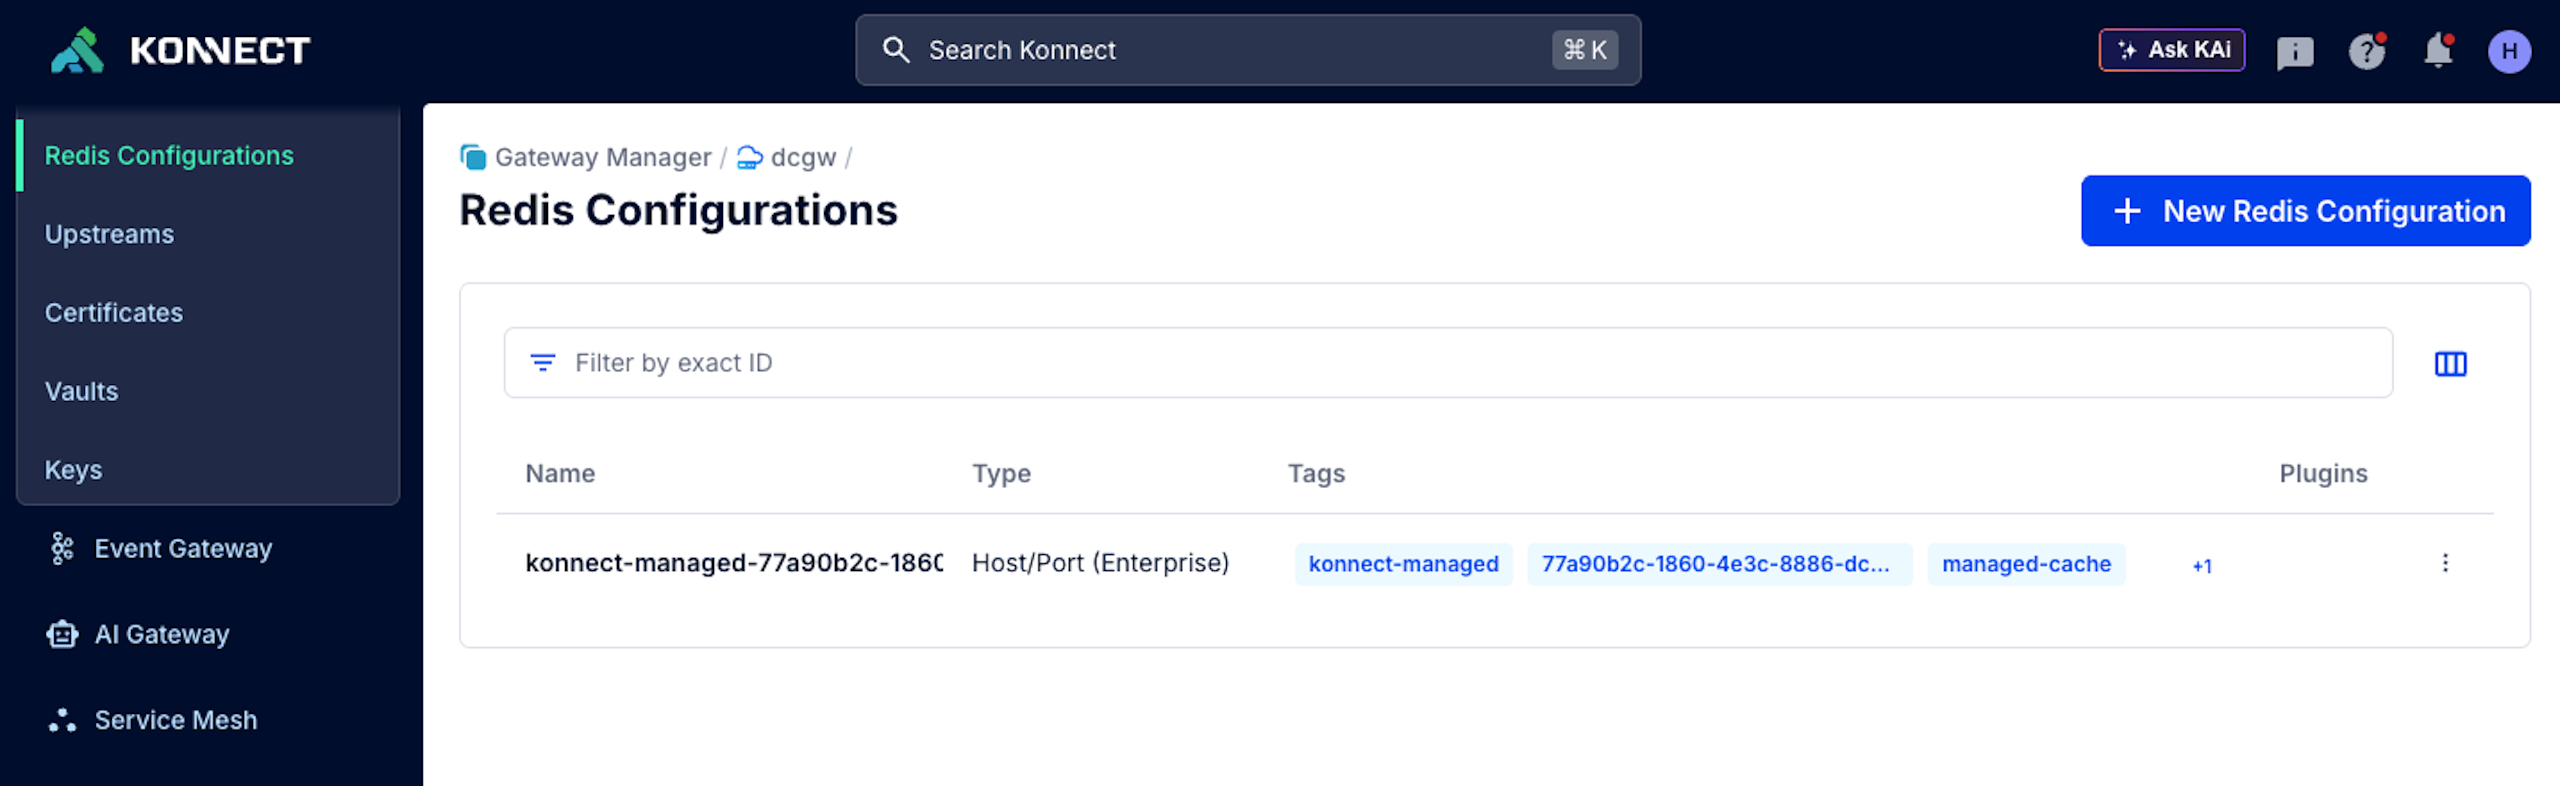Open the user avatar menu
Viewport: 2560px width, 786px height.
2508,51
